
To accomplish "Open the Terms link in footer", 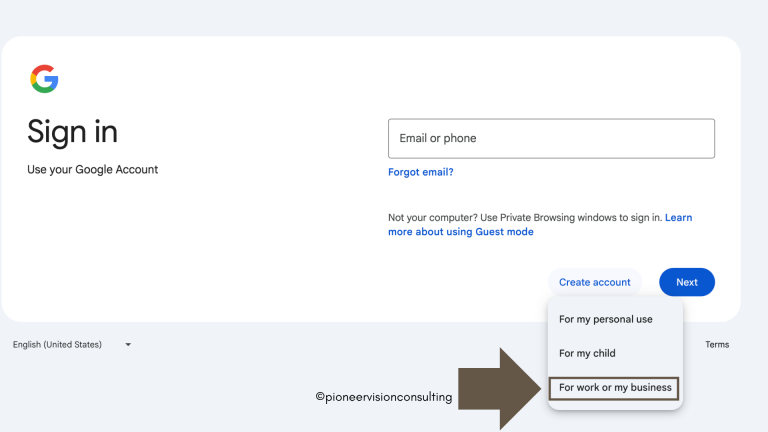I will point(717,344).
